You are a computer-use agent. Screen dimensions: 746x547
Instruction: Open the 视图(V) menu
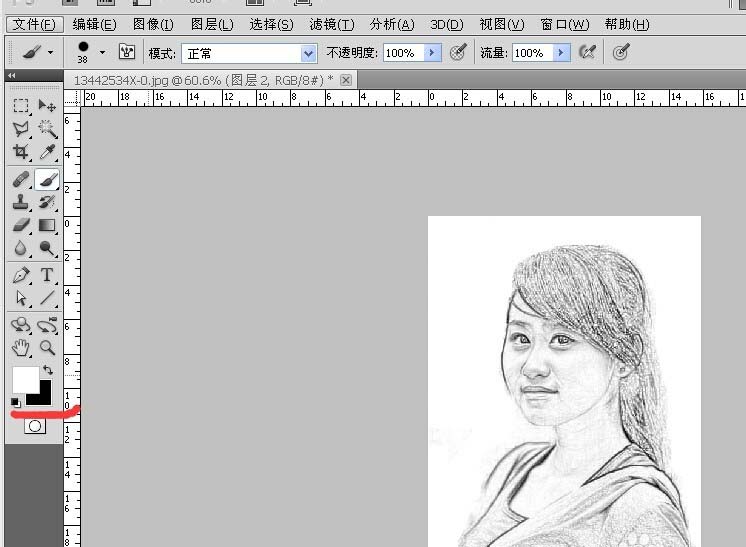pos(502,24)
